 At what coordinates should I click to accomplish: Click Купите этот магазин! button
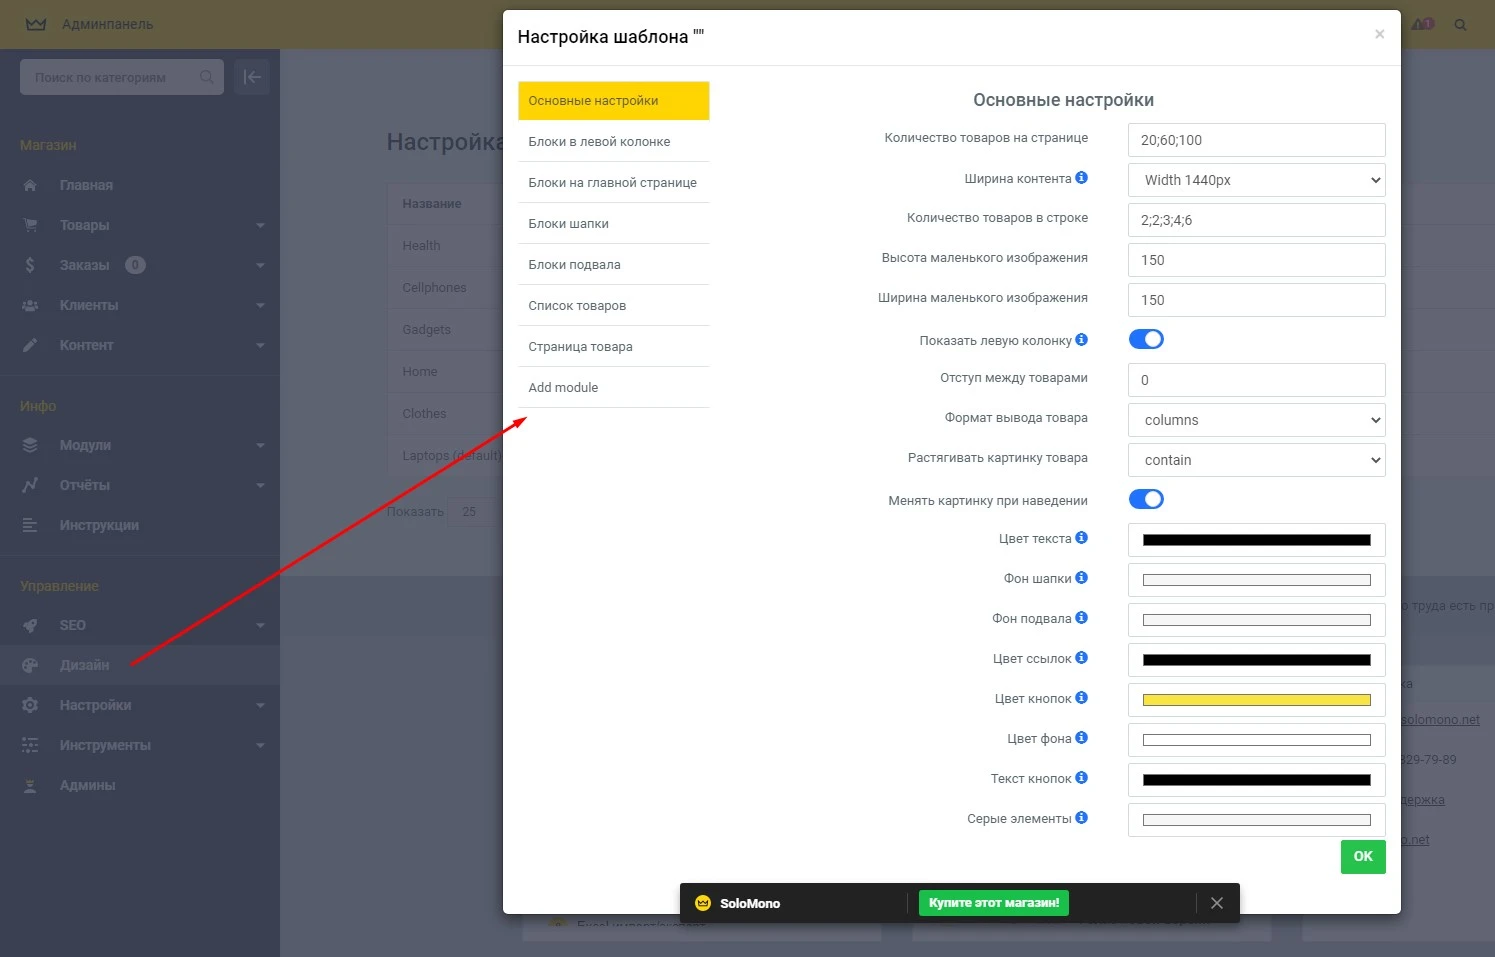[x=993, y=903]
